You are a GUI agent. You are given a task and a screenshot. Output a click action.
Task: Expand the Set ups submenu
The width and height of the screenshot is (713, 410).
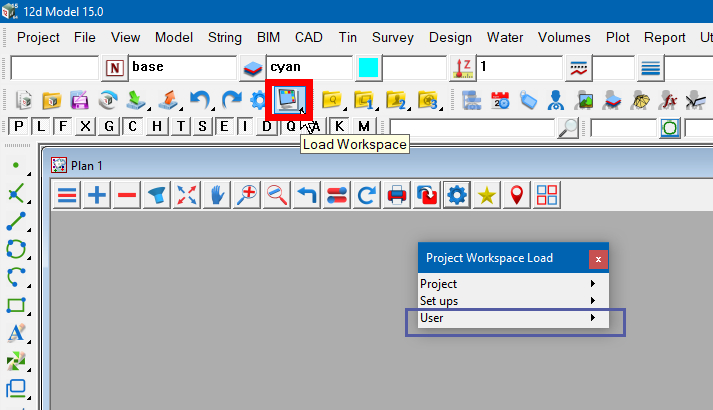coord(513,300)
